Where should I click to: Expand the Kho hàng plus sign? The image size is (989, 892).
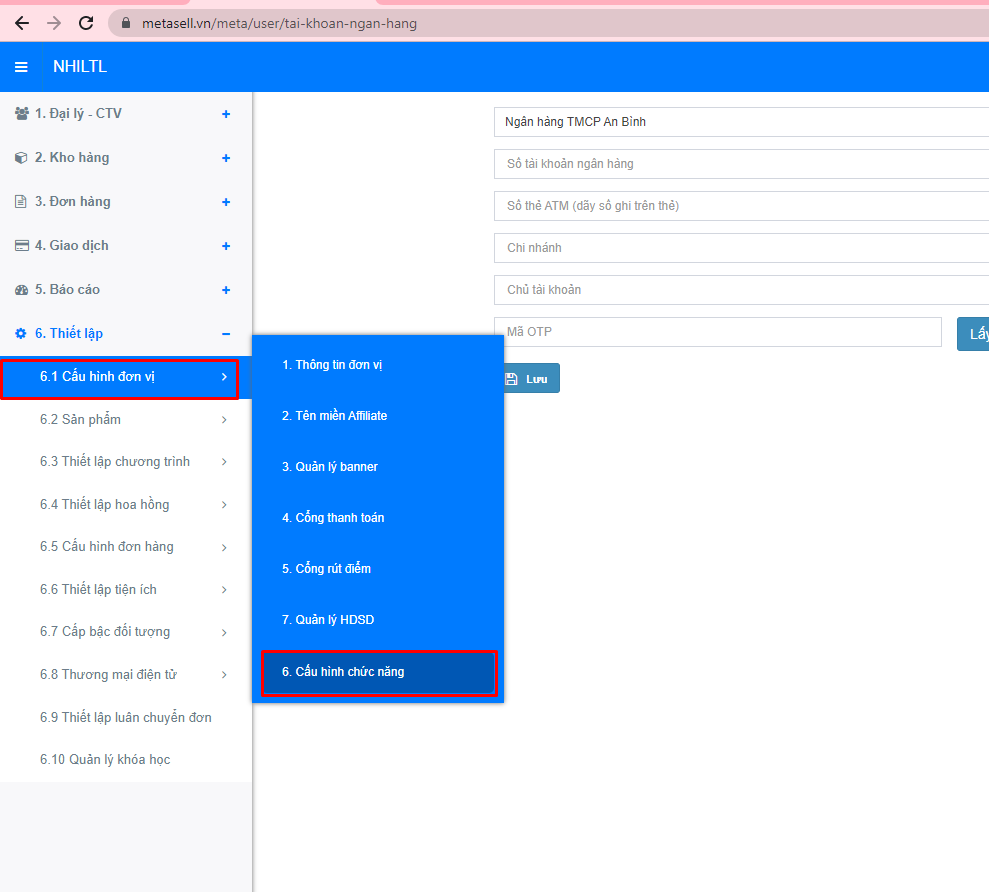(226, 158)
